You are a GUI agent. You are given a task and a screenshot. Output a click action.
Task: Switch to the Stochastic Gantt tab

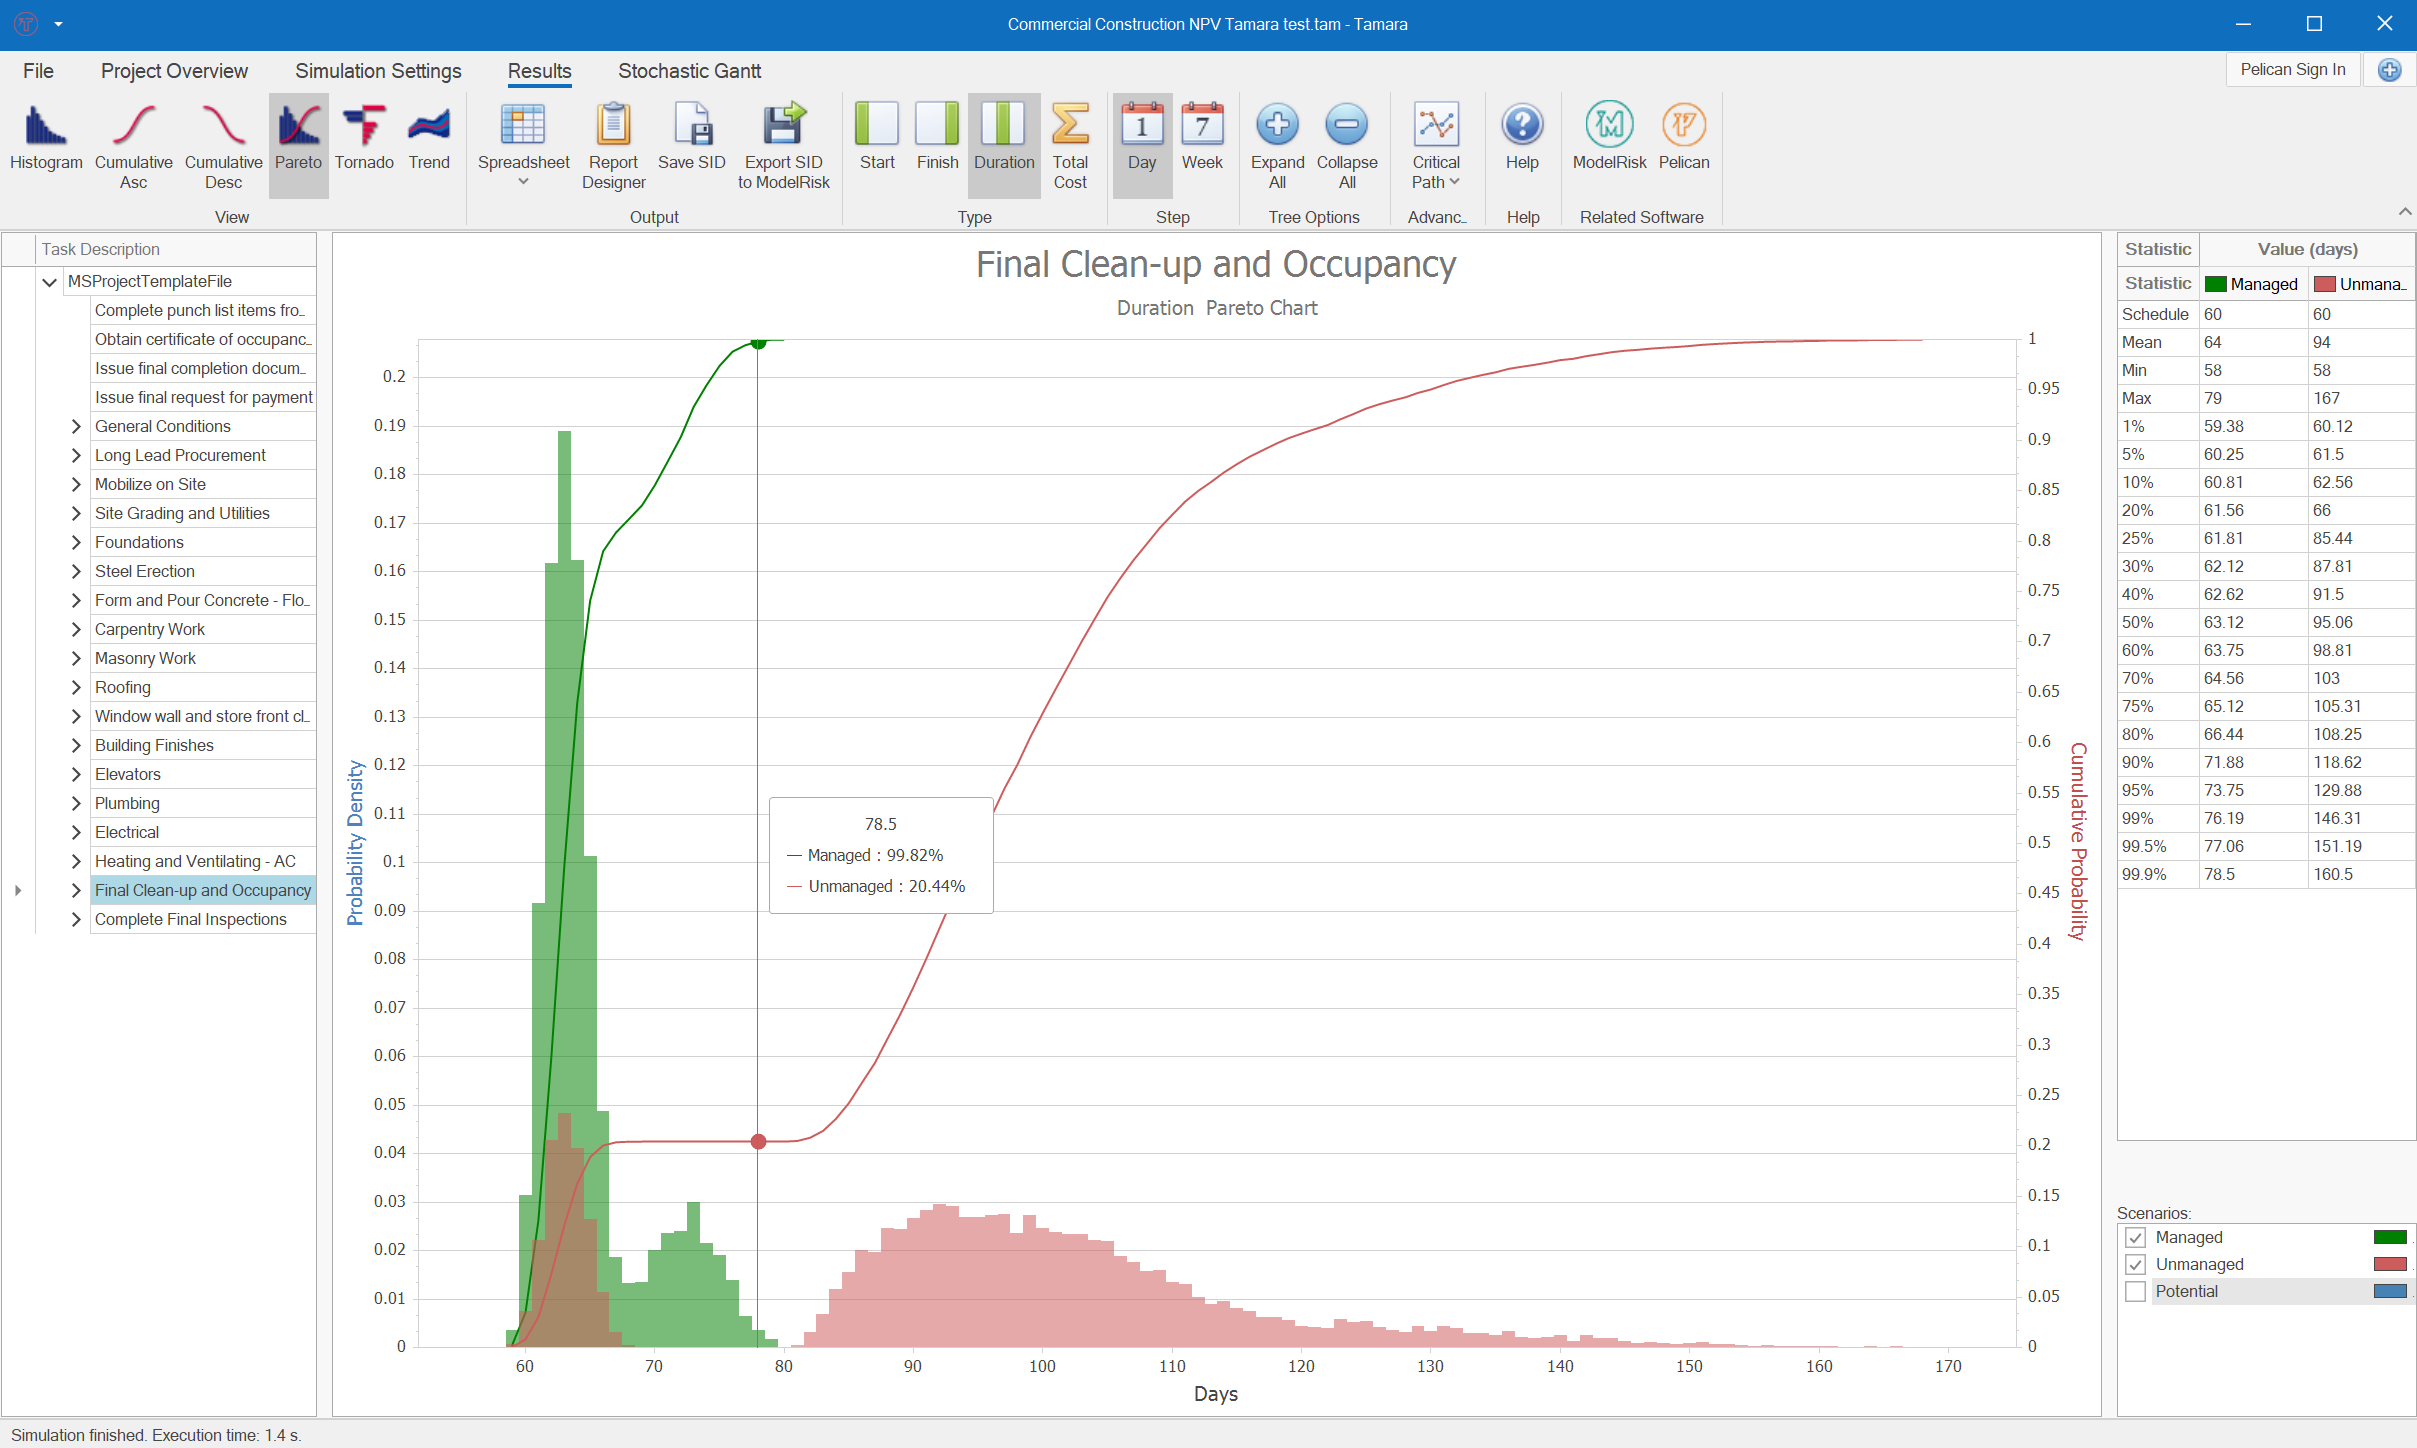689,71
